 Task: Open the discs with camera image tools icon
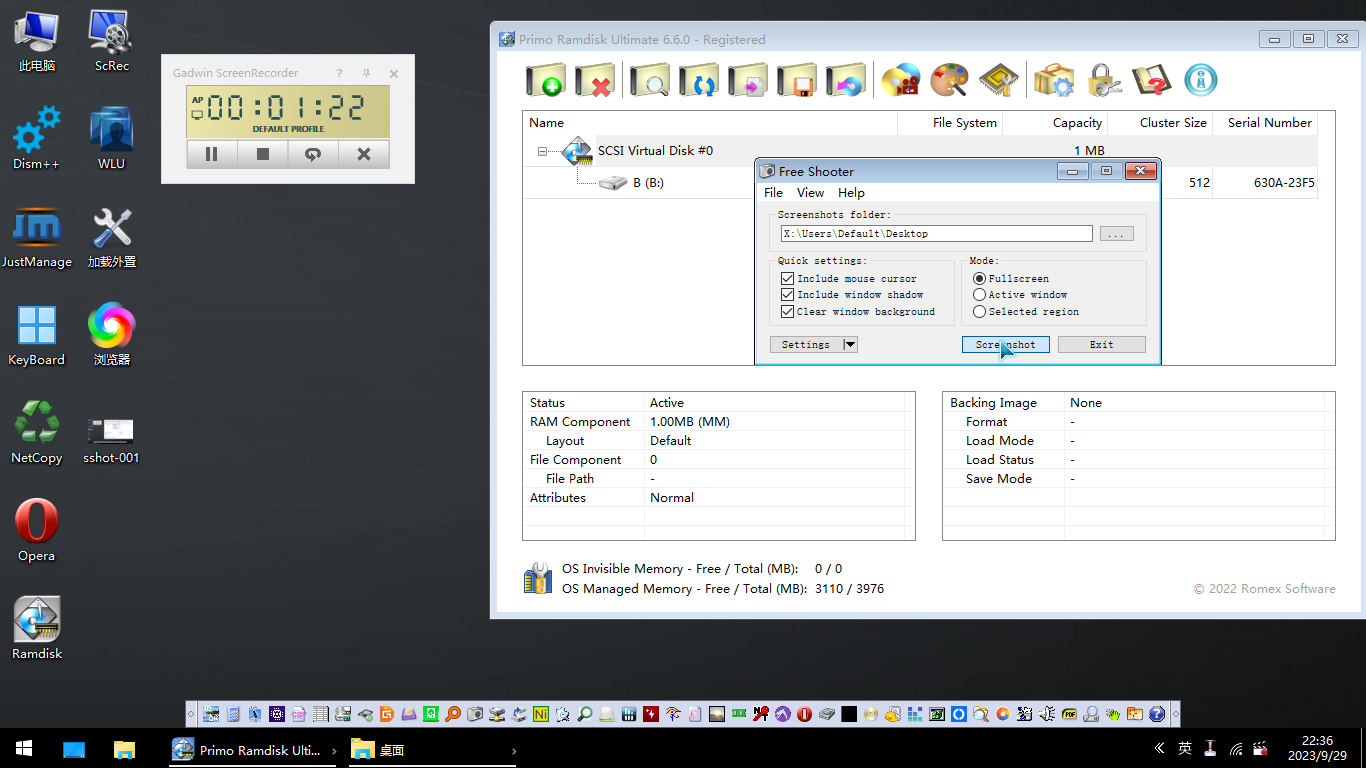(900, 80)
